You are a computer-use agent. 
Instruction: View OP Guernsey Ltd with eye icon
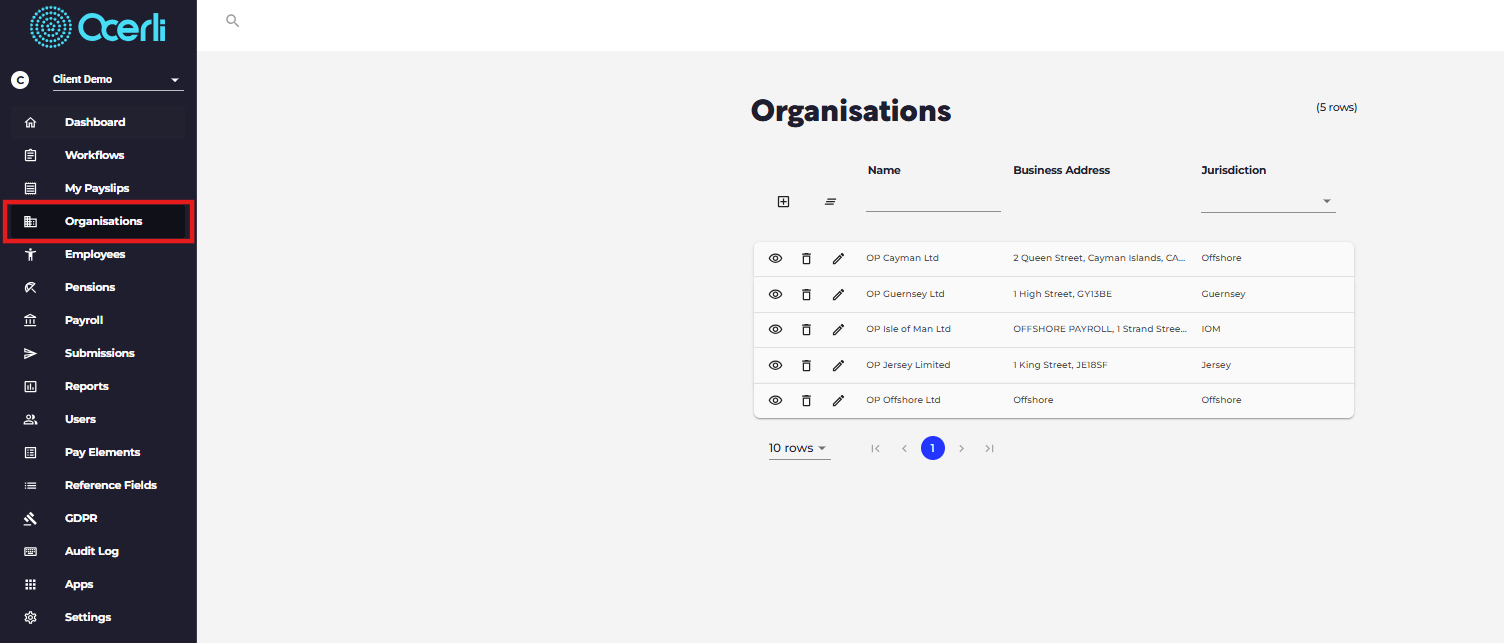(775, 294)
